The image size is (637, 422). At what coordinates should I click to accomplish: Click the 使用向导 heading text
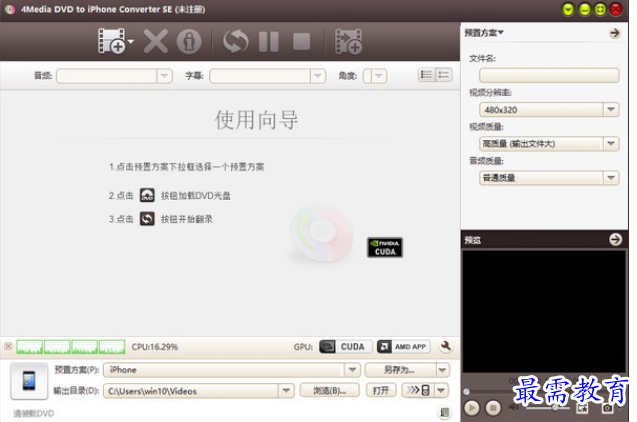(x=256, y=120)
